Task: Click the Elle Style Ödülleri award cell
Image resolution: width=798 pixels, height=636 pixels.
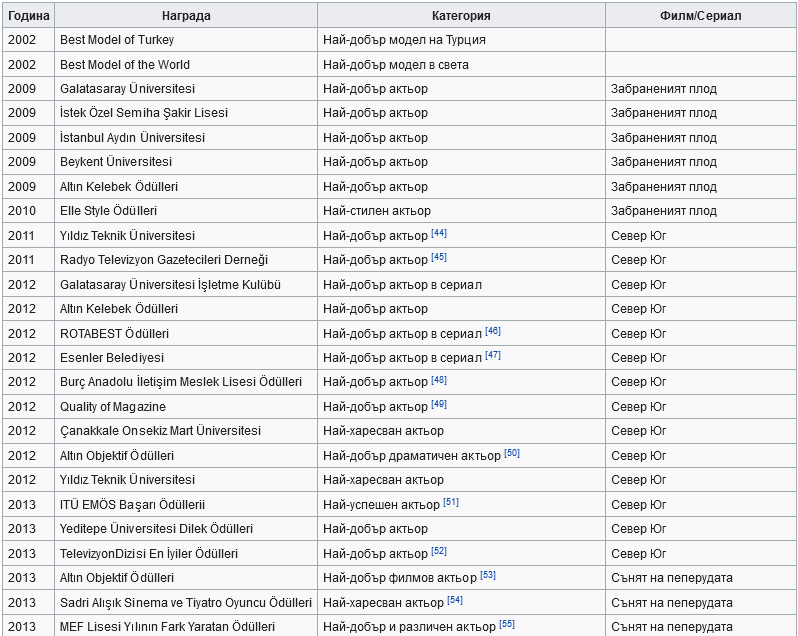Action: coord(109,211)
